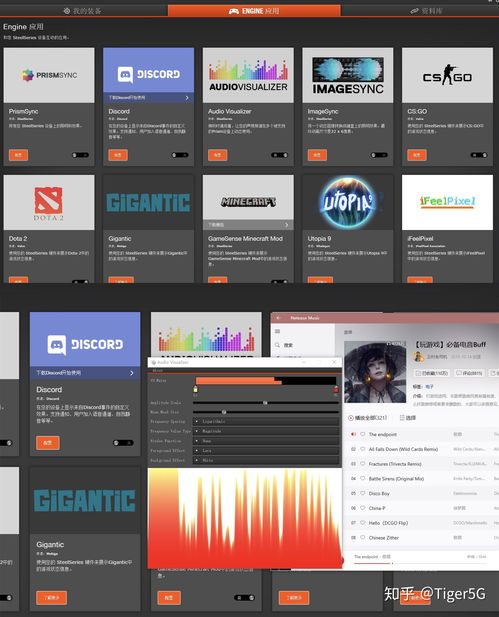Switch to the My Gear tab

pos(83,11)
